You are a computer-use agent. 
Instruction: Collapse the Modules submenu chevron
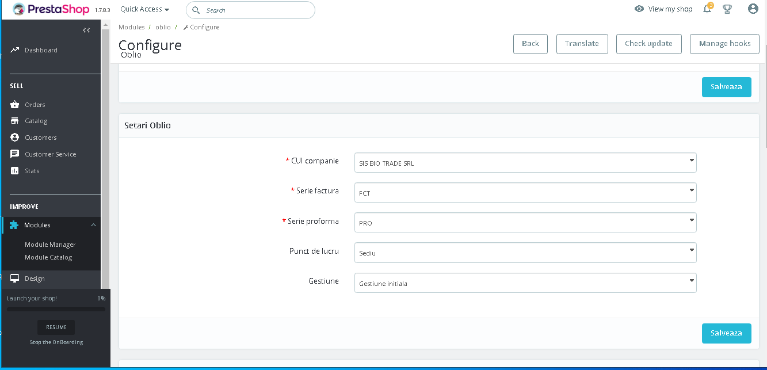coord(93,225)
